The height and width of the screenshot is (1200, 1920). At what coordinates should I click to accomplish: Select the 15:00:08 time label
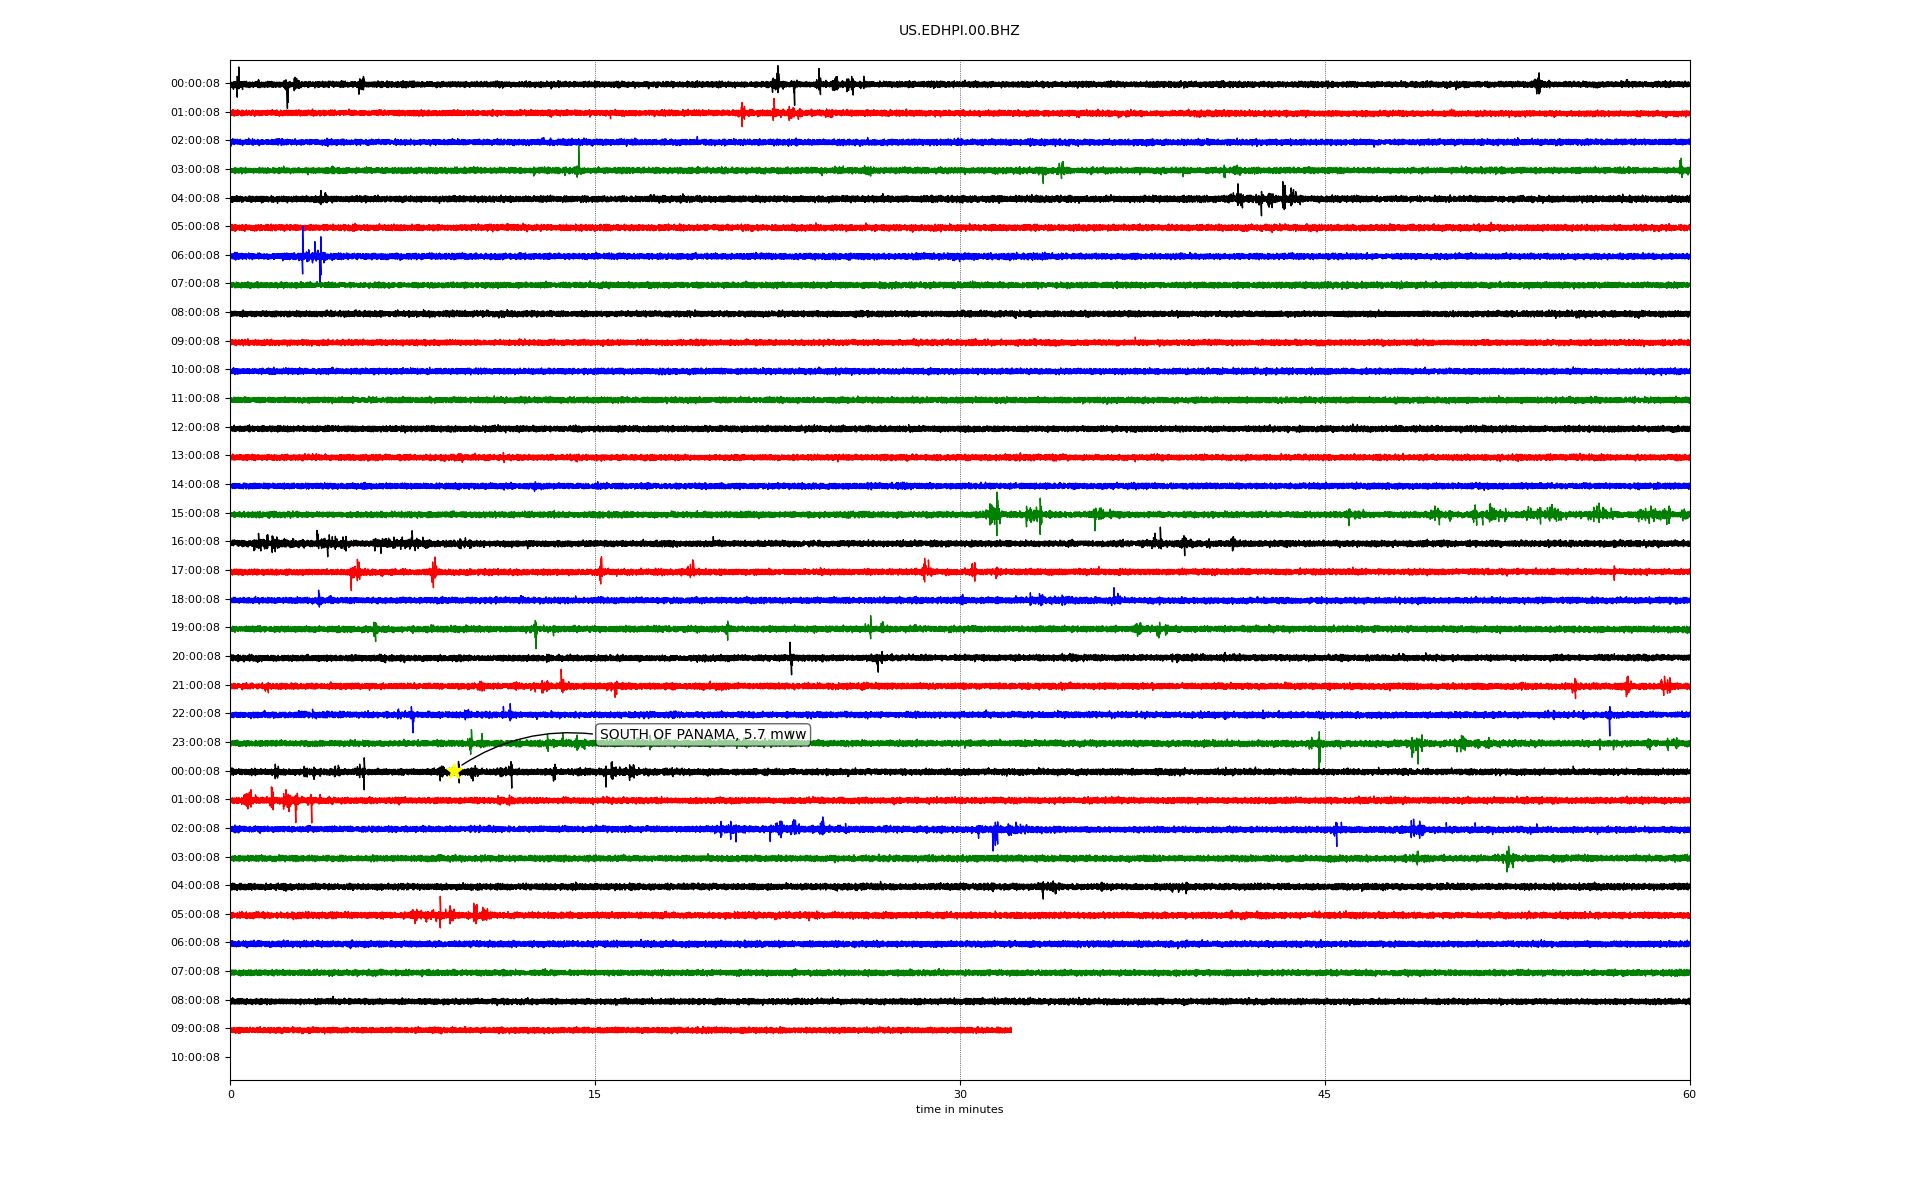(x=195, y=514)
